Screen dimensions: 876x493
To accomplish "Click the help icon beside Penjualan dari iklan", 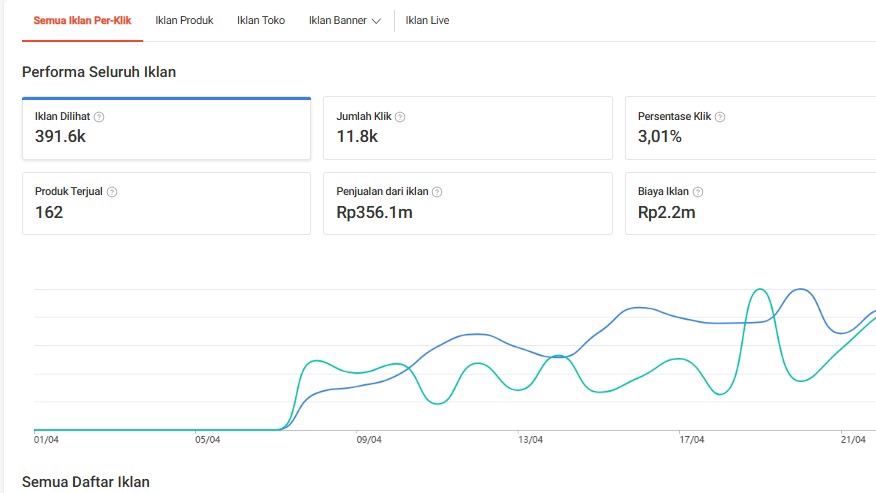I will click(x=437, y=192).
